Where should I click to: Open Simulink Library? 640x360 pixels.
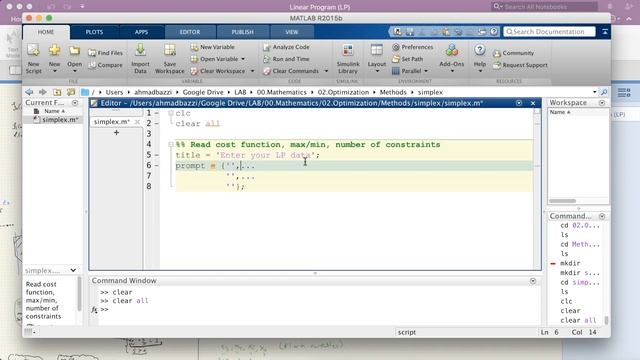348,59
